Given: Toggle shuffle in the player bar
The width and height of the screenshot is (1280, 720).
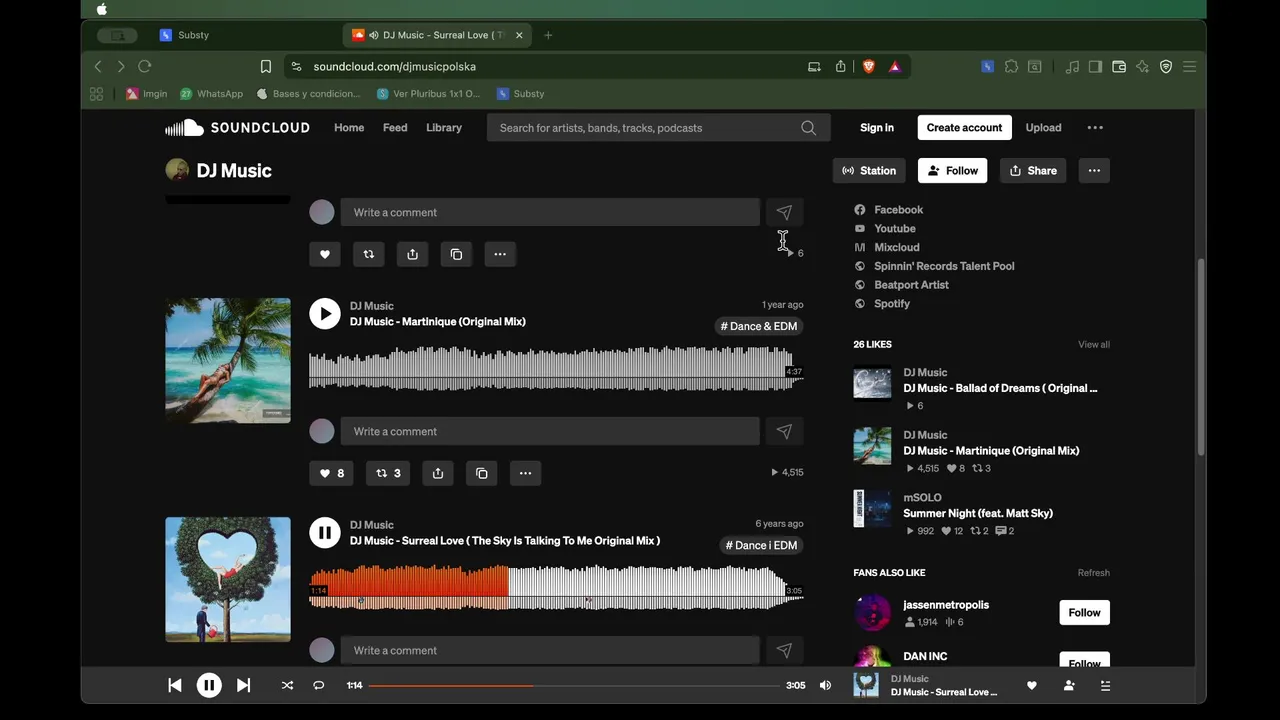Looking at the screenshot, I should pos(287,685).
